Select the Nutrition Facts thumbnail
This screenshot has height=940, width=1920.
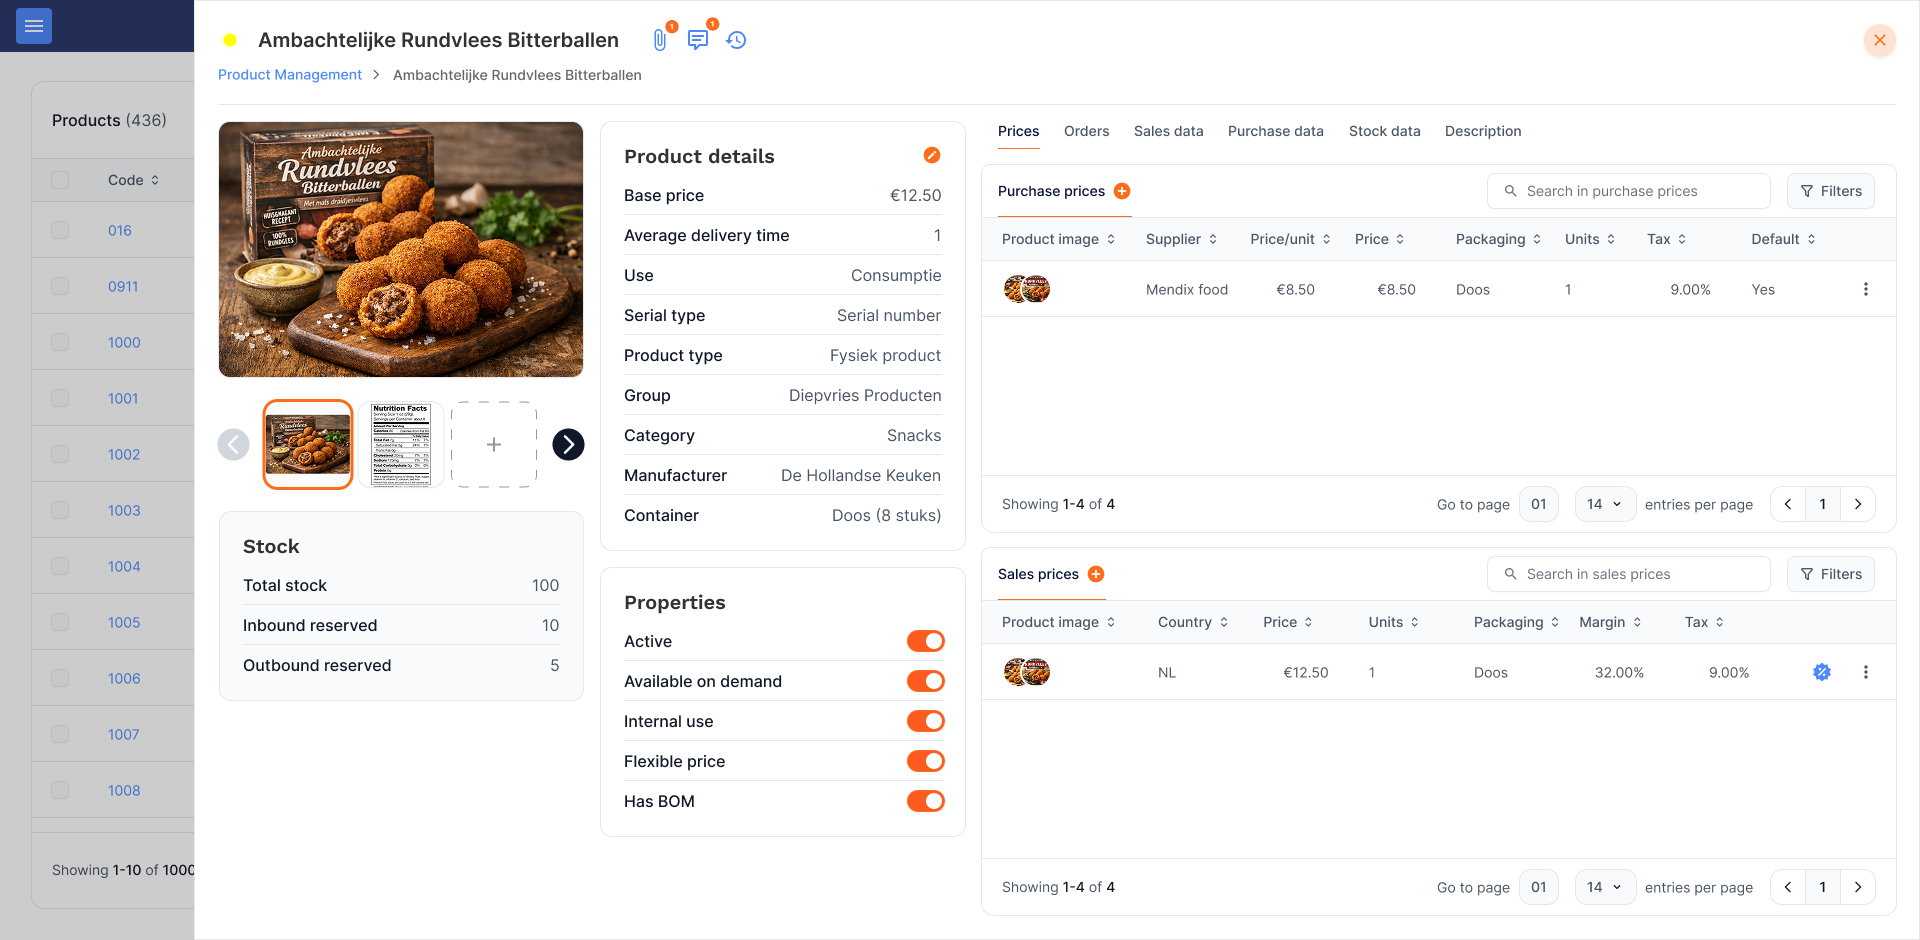pyautogui.click(x=401, y=444)
